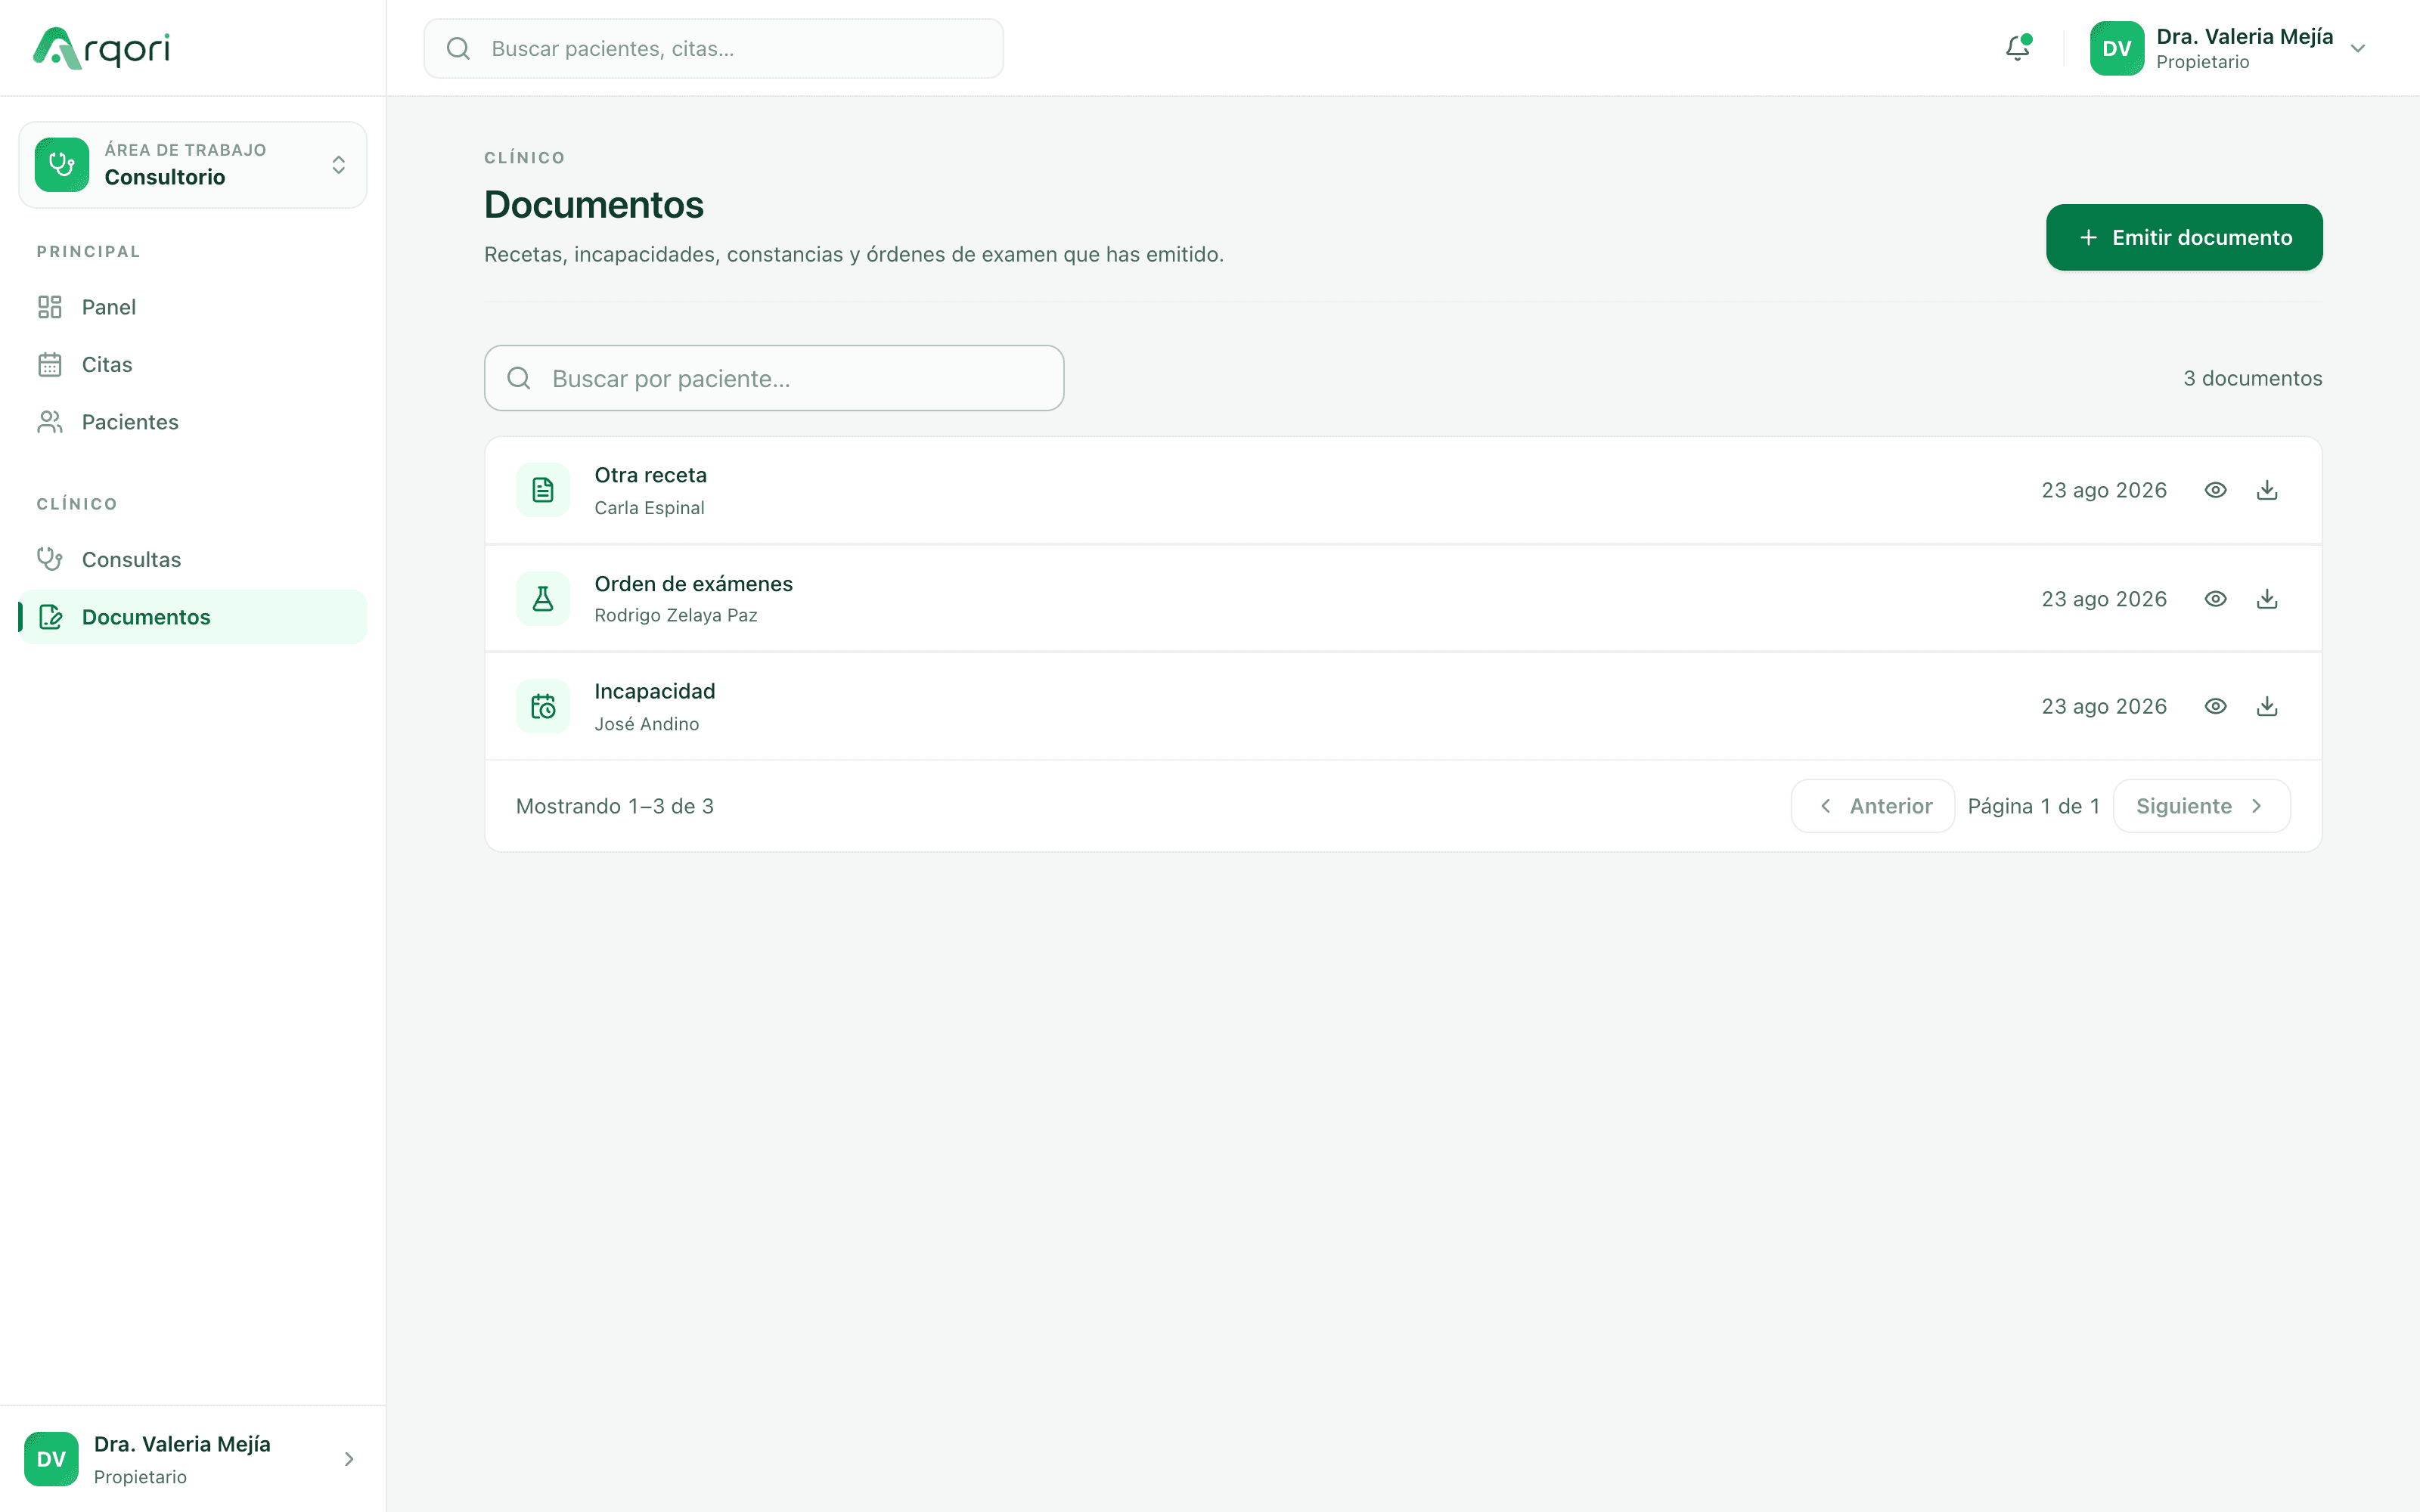
Task: Go to the previous page with Anterior
Action: tap(1872, 806)
